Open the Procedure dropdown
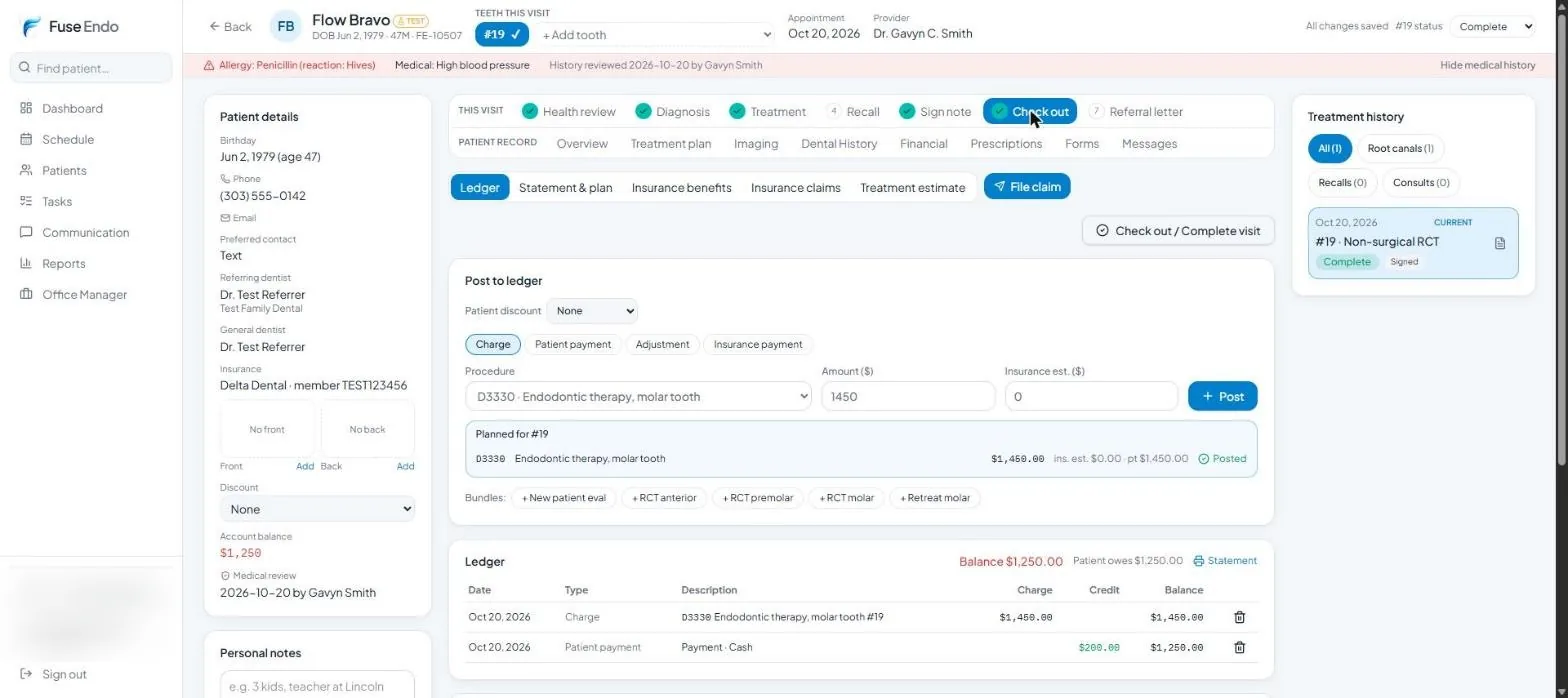 coord(638,397)
